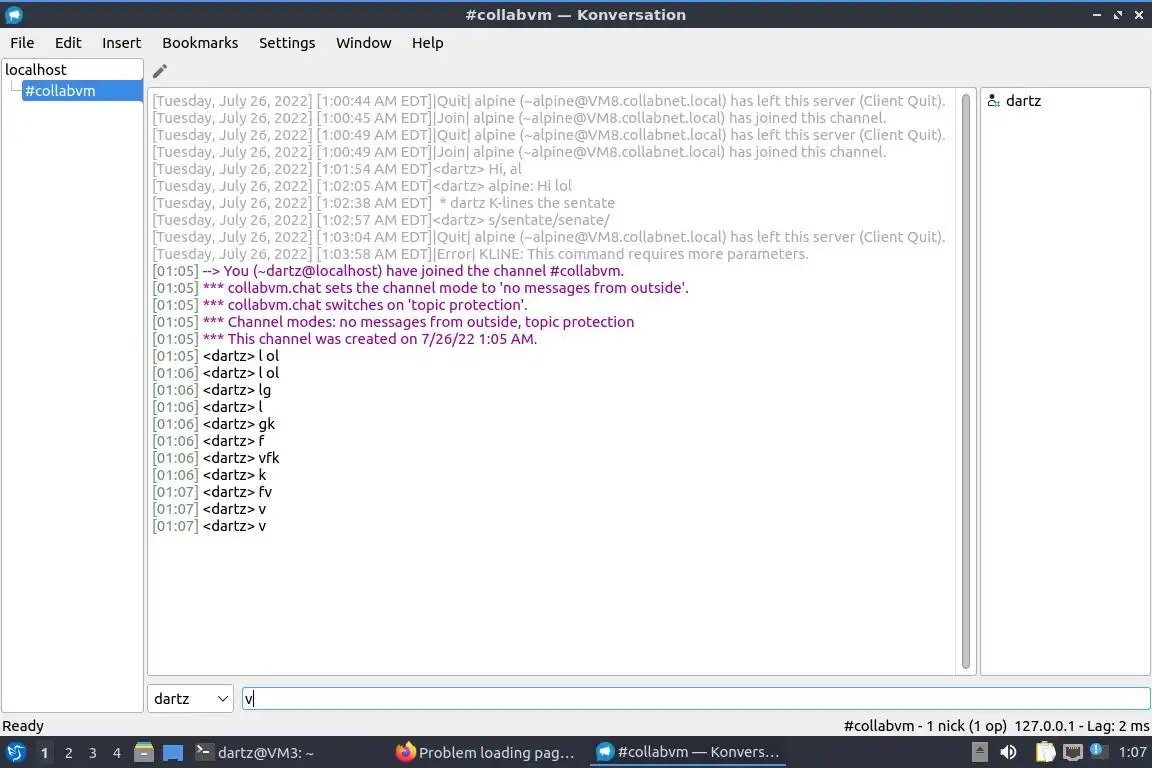This screenshot has width=1152, height=768.
Task: Click the Firefox icon in the taskbar
Action: pyautogui.click(x=405, y=752)
